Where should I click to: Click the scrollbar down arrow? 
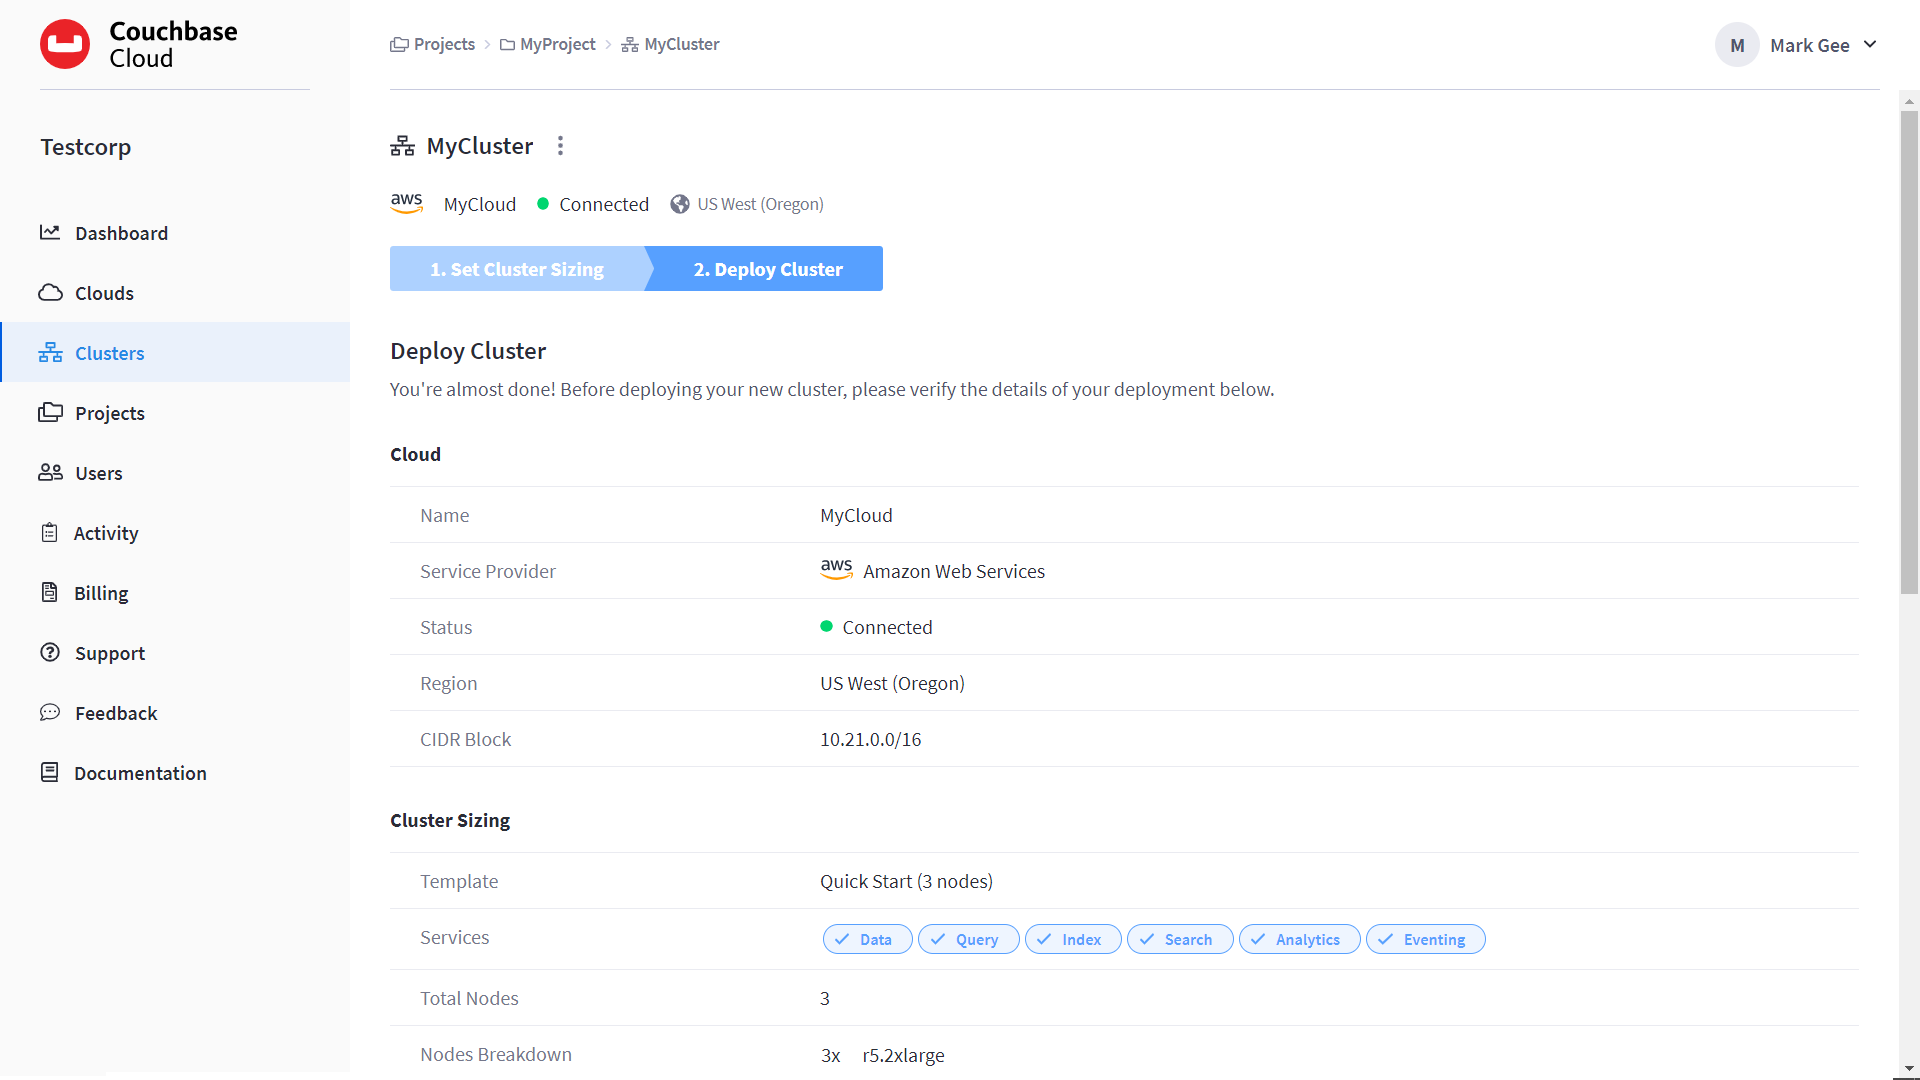coord(1909,1070)
